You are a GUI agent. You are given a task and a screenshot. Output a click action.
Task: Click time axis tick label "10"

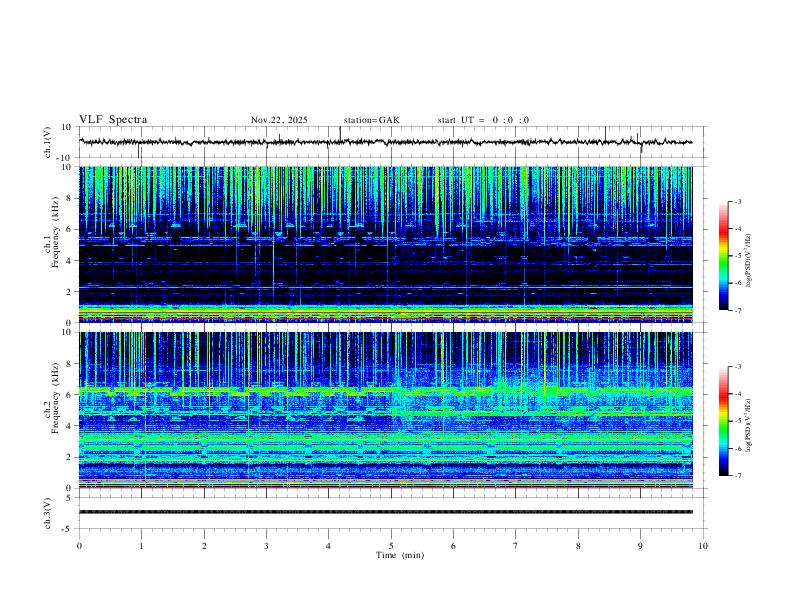(703, 546)
